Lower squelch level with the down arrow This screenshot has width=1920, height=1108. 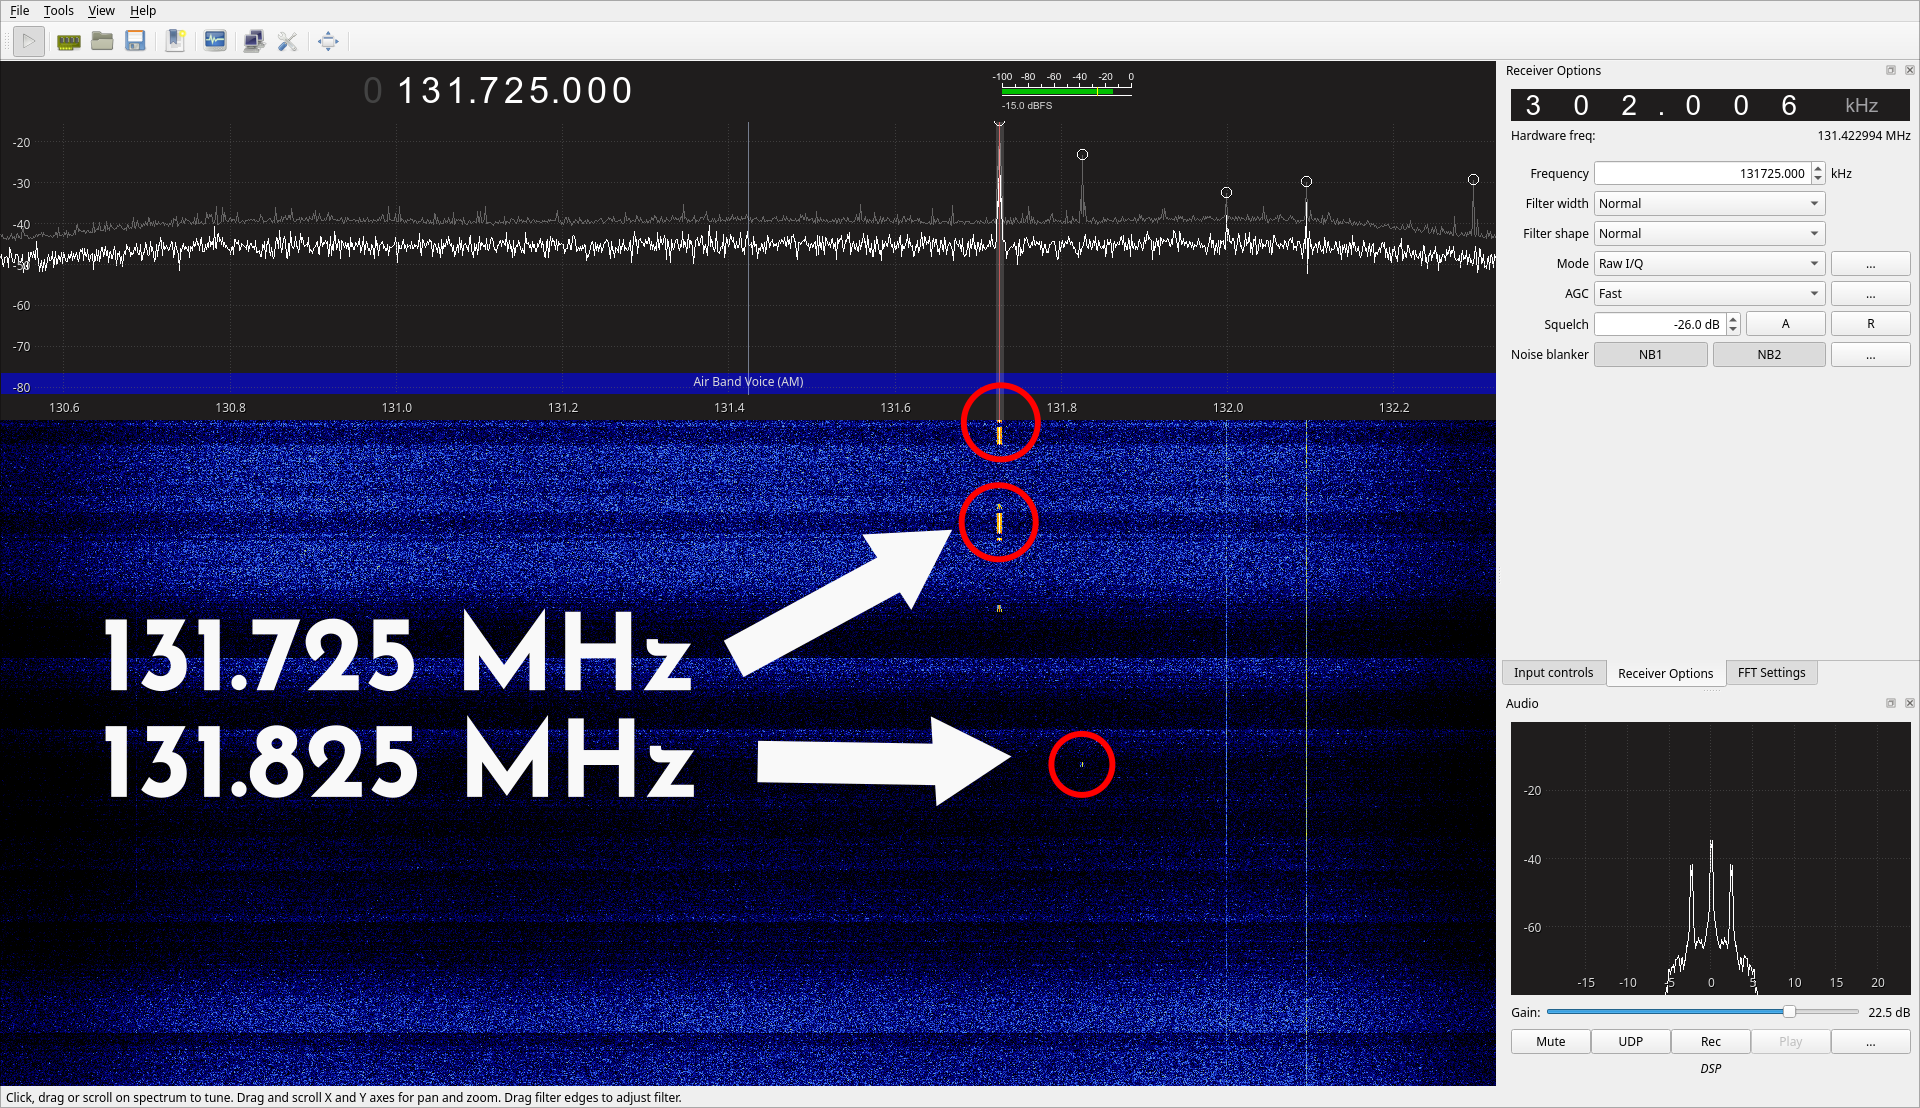coord(1733,330)
